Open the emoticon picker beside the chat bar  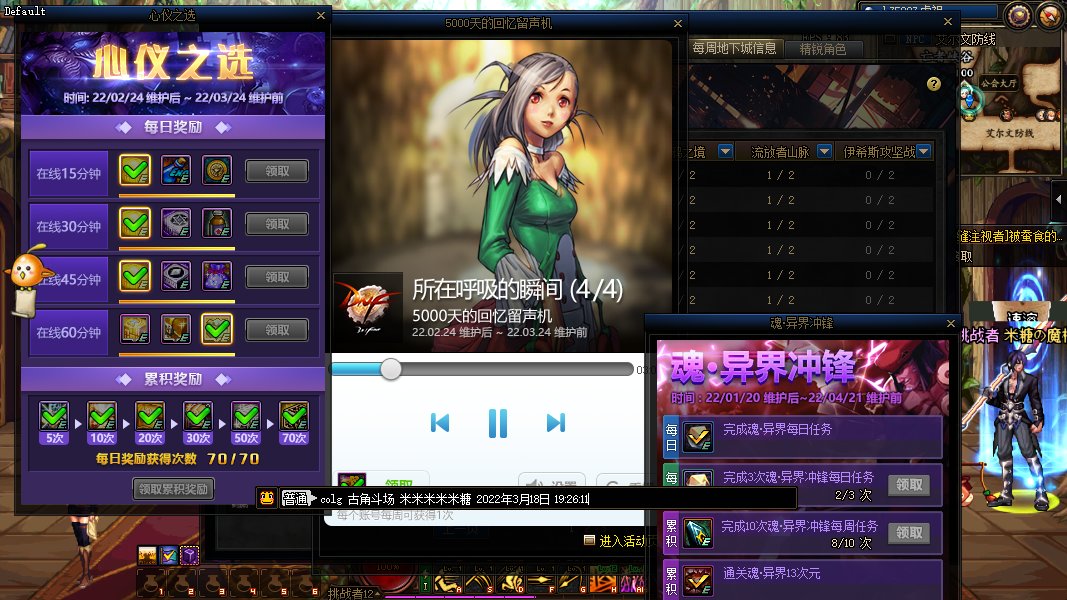pos(267,498)
